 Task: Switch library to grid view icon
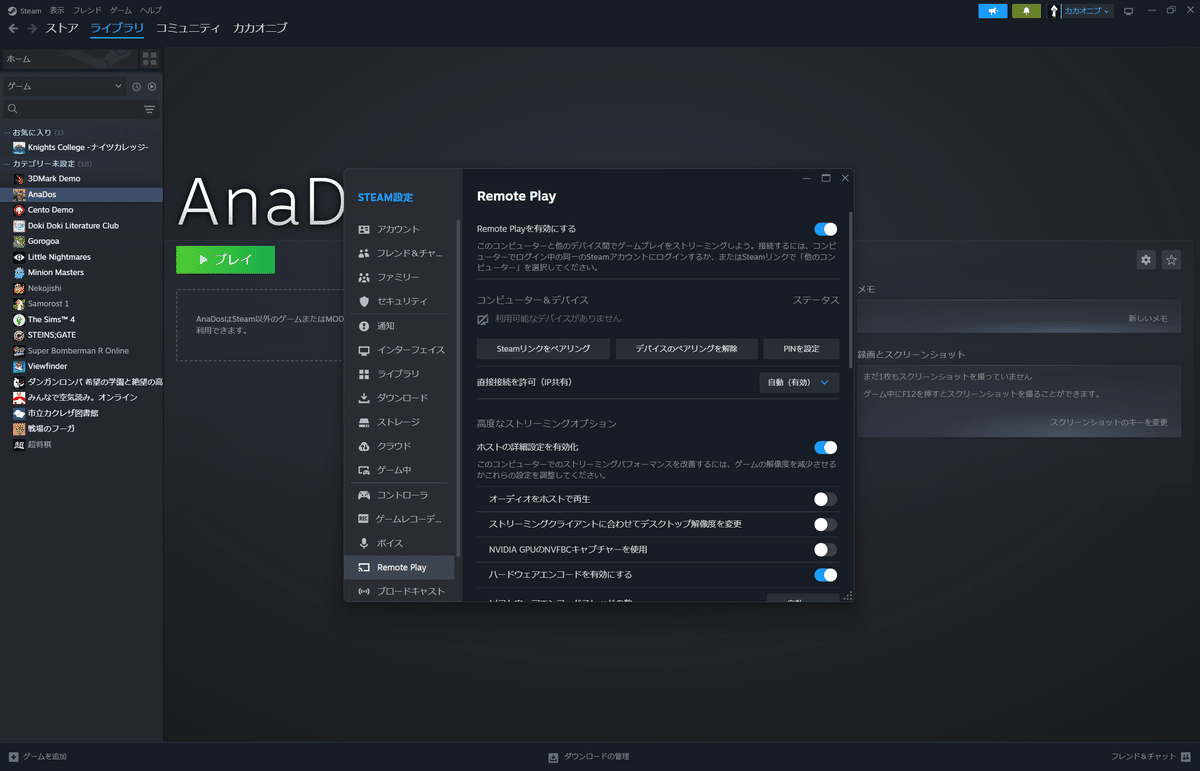click(150, 59)
